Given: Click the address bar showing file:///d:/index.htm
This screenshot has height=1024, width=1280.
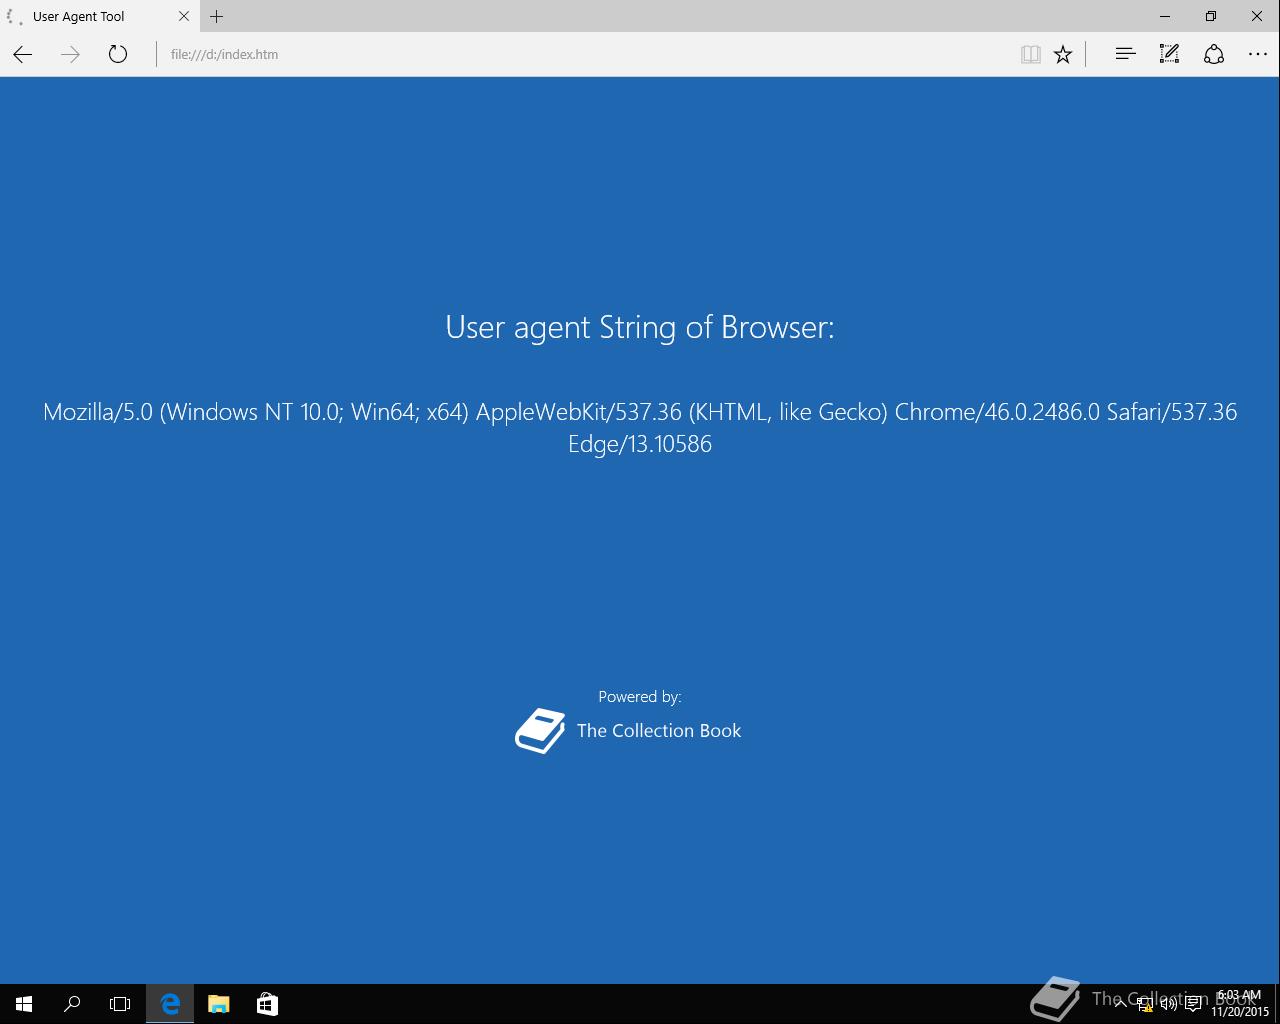Looking at the screenshot, I should [585, 54].
